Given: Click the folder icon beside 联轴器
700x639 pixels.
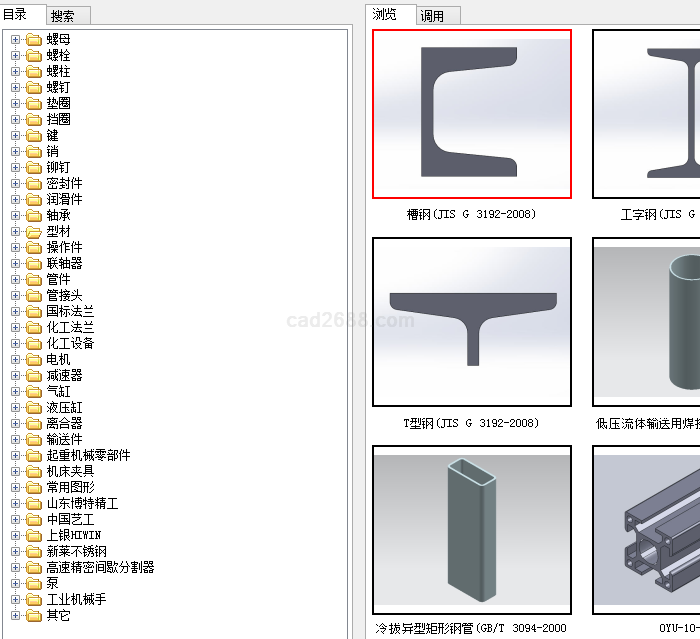Looking at the screenshot, I should tap(33, 263).
